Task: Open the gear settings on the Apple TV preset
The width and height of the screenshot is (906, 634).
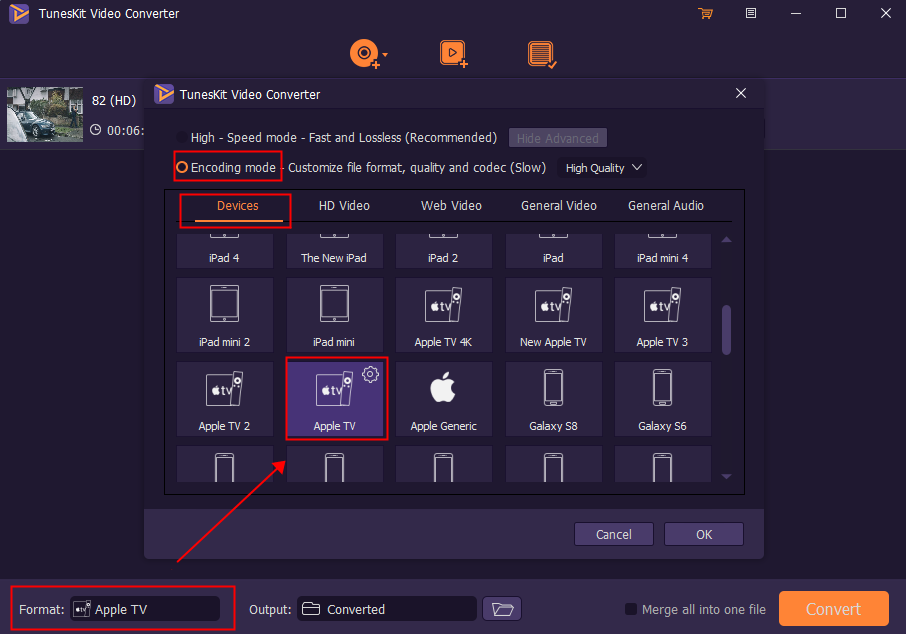Action: (370, 375)
